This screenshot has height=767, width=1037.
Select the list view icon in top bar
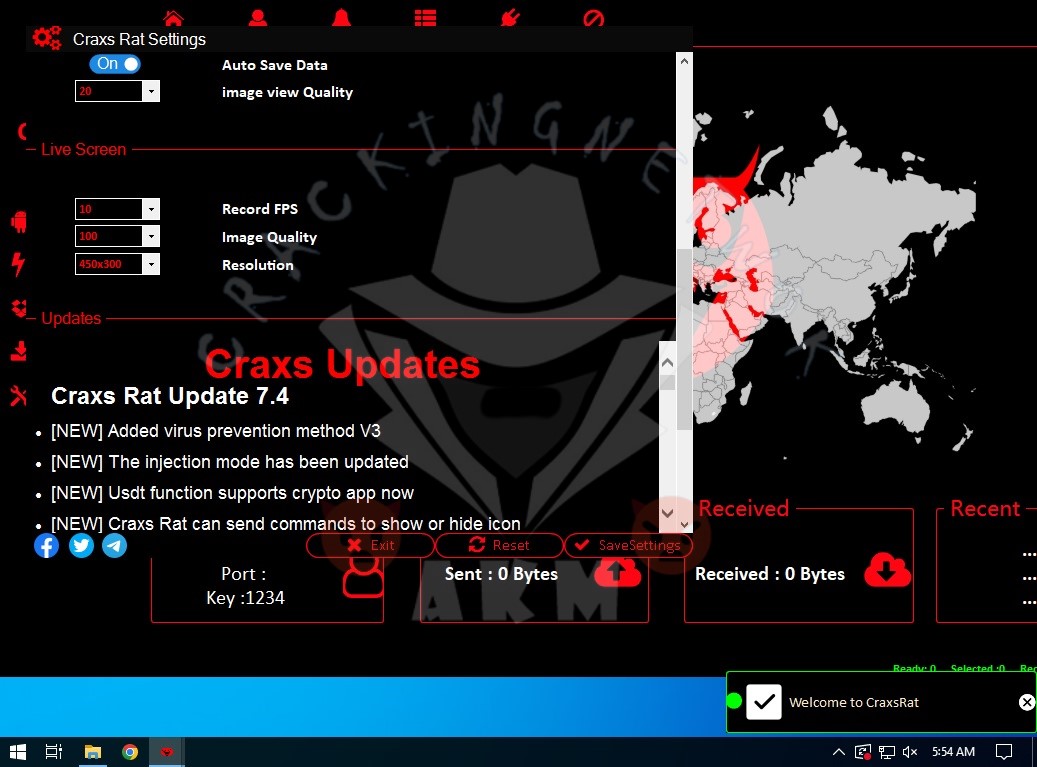point(426,17)
